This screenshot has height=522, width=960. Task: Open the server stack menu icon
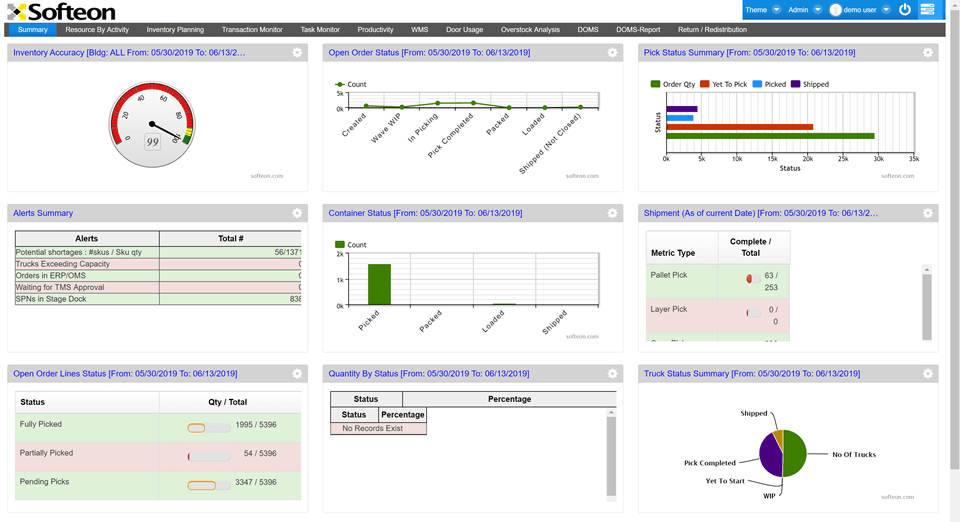pos(928,10)
